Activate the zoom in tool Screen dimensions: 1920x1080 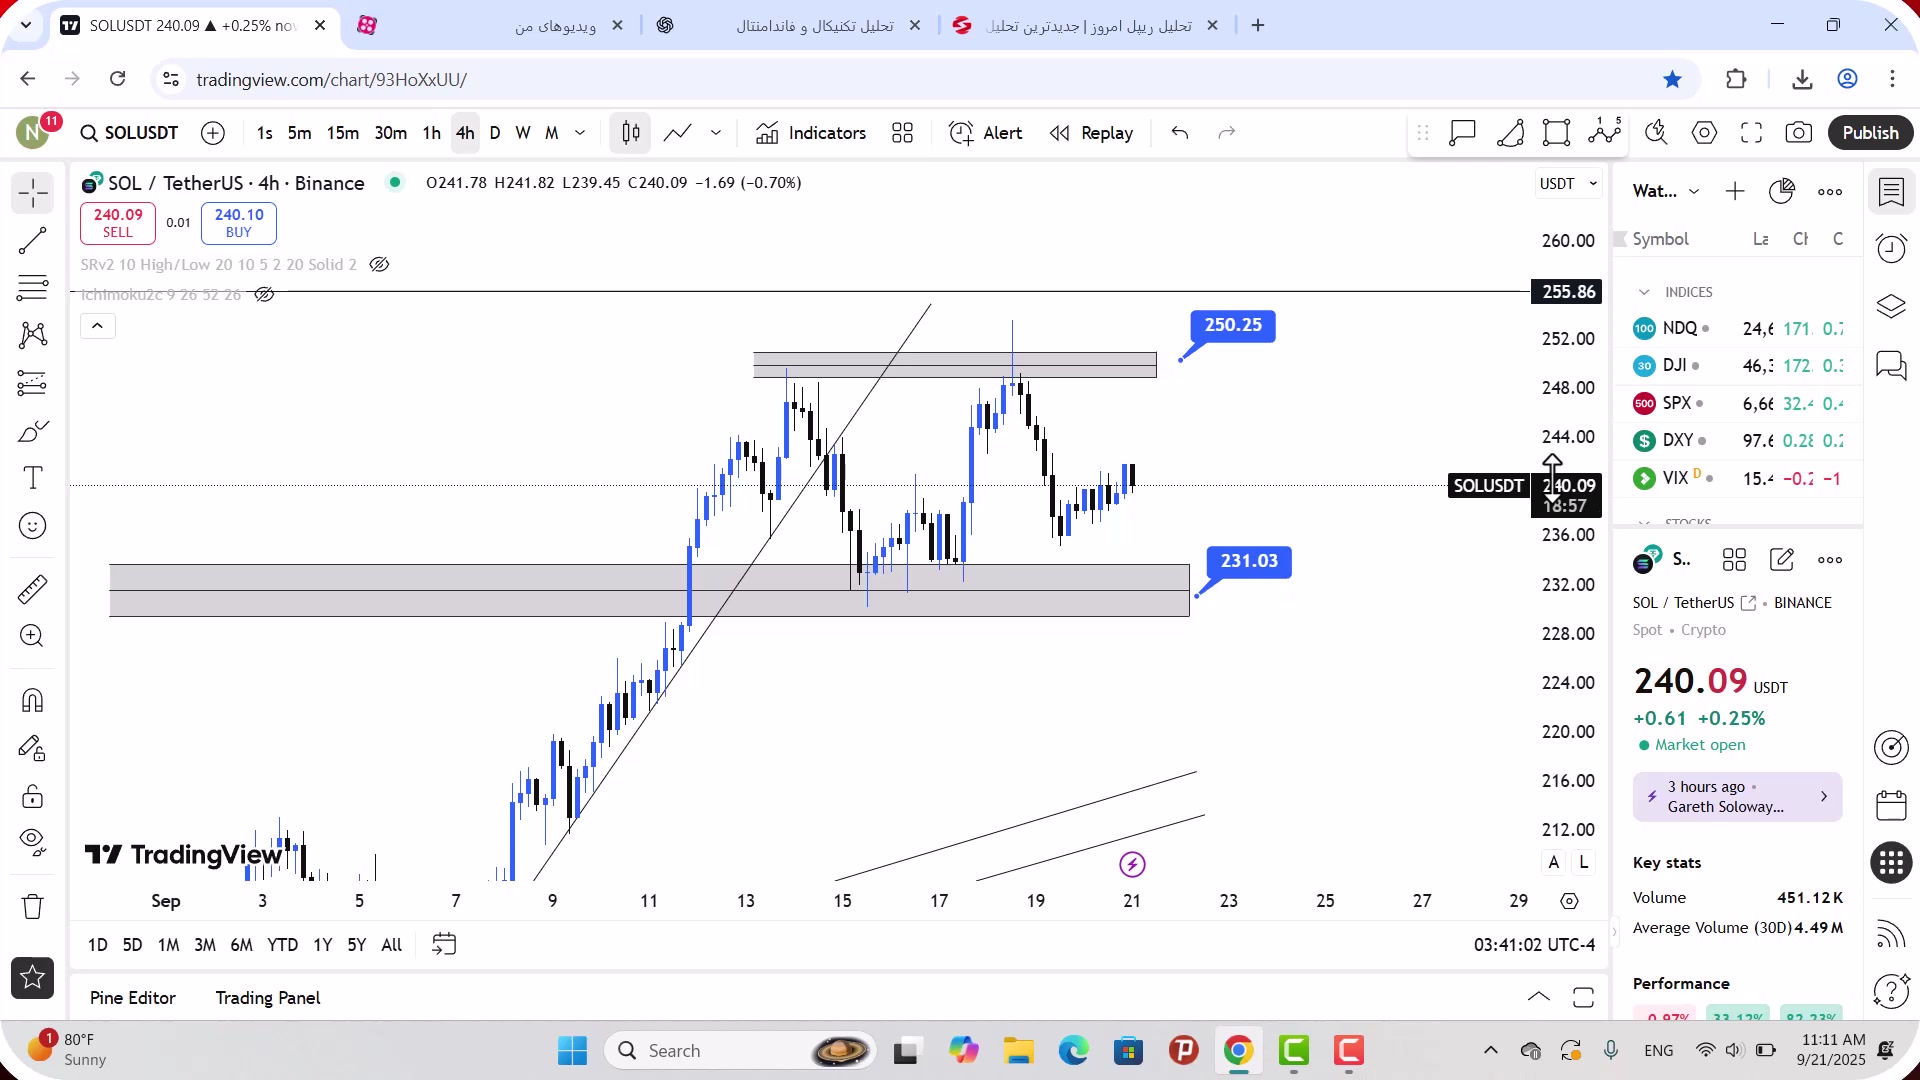[33, 636]
